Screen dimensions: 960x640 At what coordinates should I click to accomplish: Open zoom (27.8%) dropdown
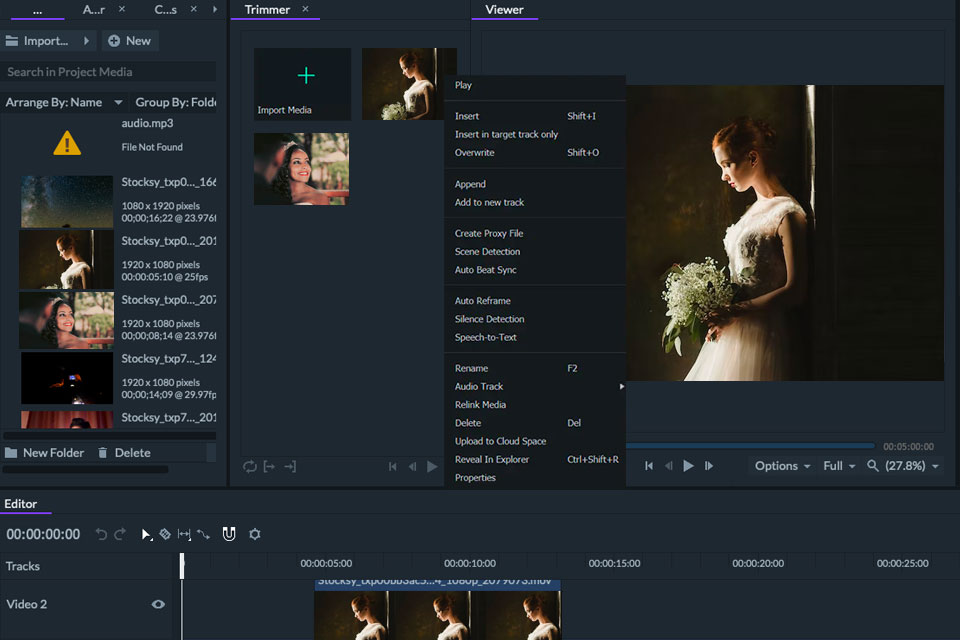pyautogui.click(x=904, y=466)
